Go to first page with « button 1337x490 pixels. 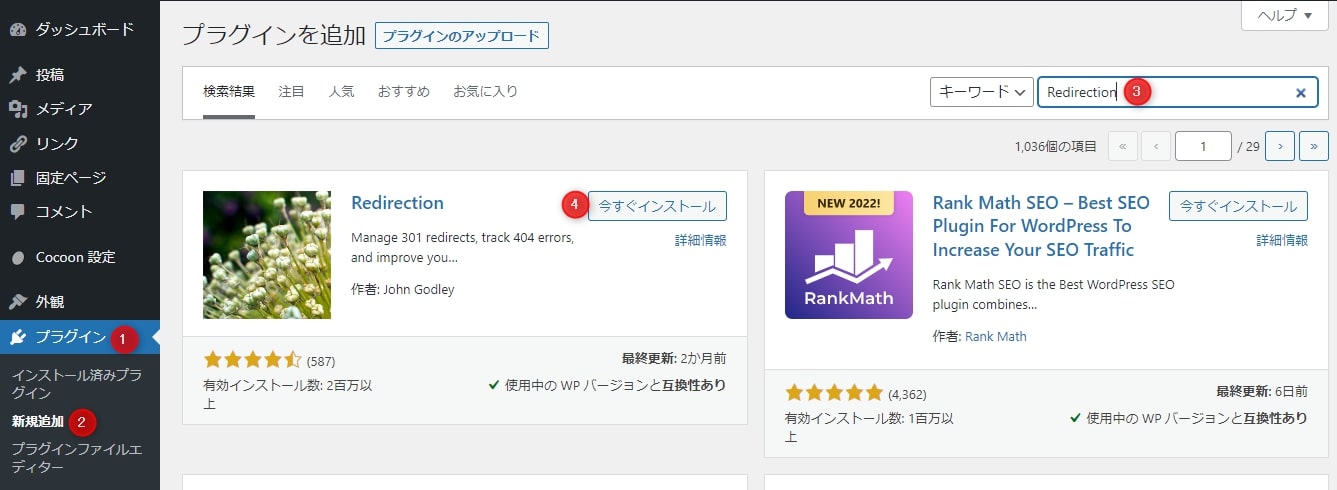[1122, 146]
